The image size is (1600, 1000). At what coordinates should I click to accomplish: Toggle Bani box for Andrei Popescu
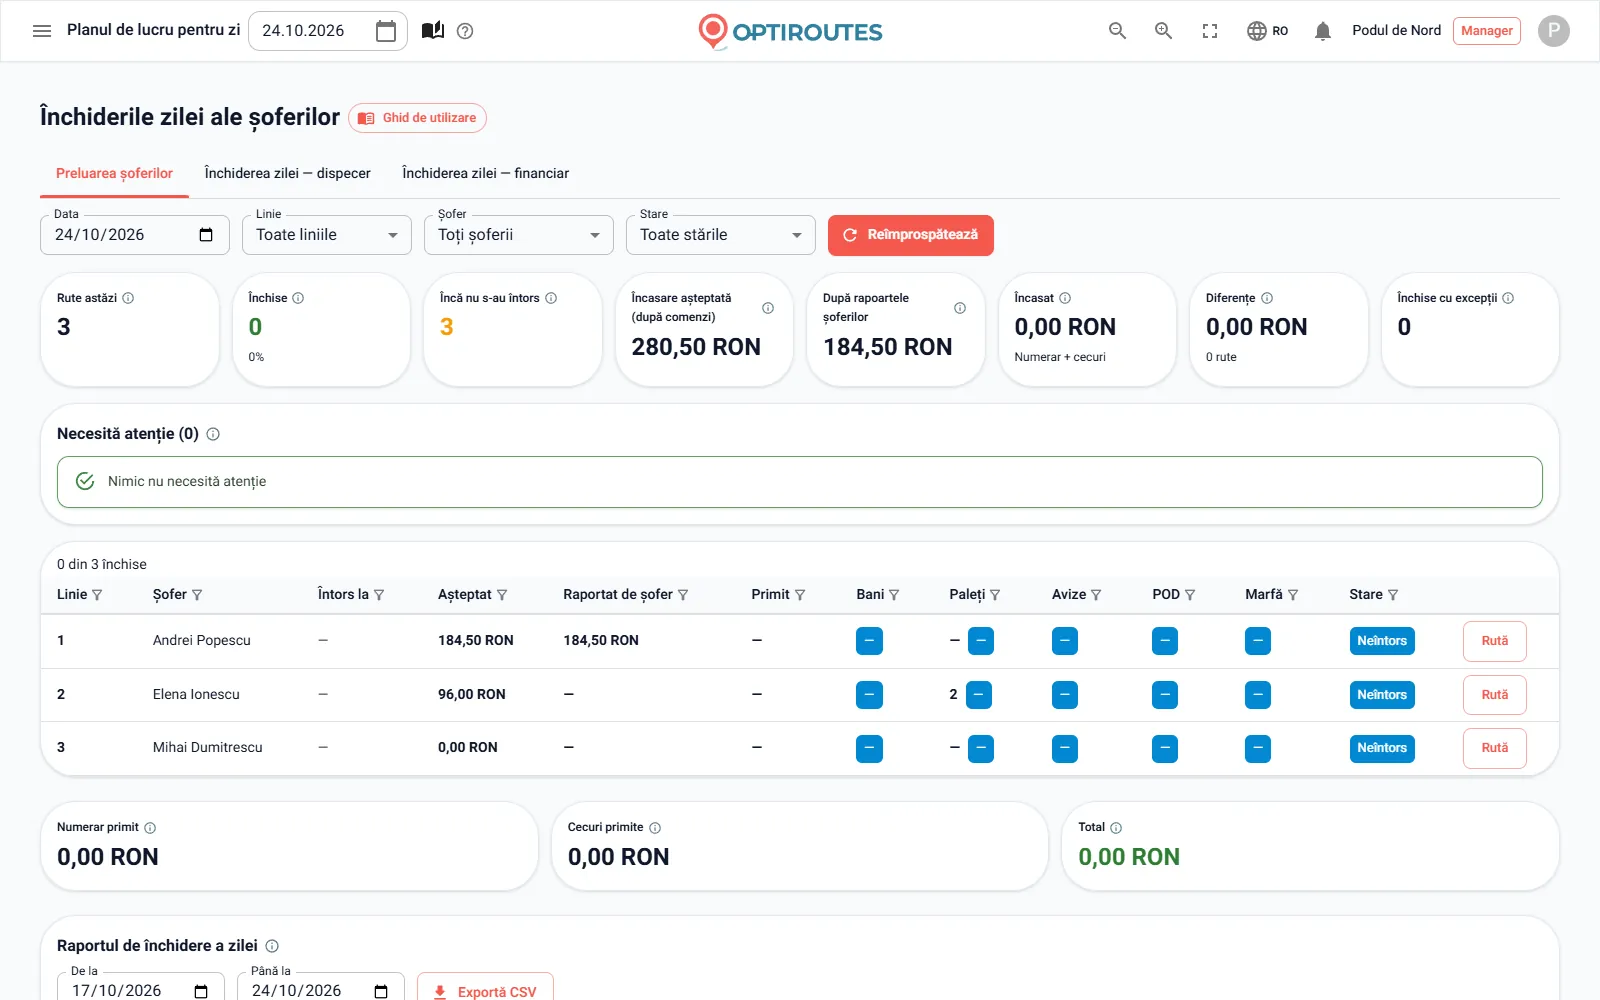[x=869, y=641]
